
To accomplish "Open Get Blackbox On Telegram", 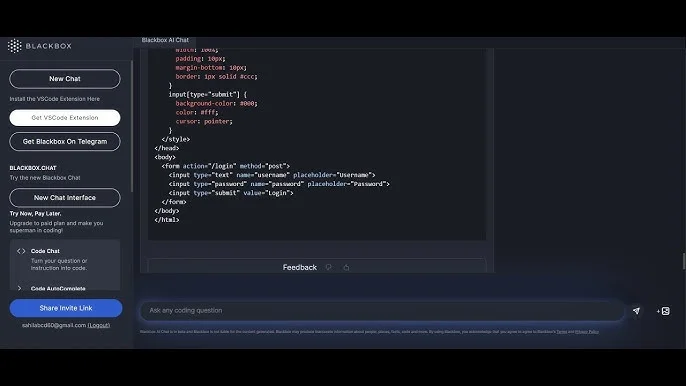I will pos(65,141).
